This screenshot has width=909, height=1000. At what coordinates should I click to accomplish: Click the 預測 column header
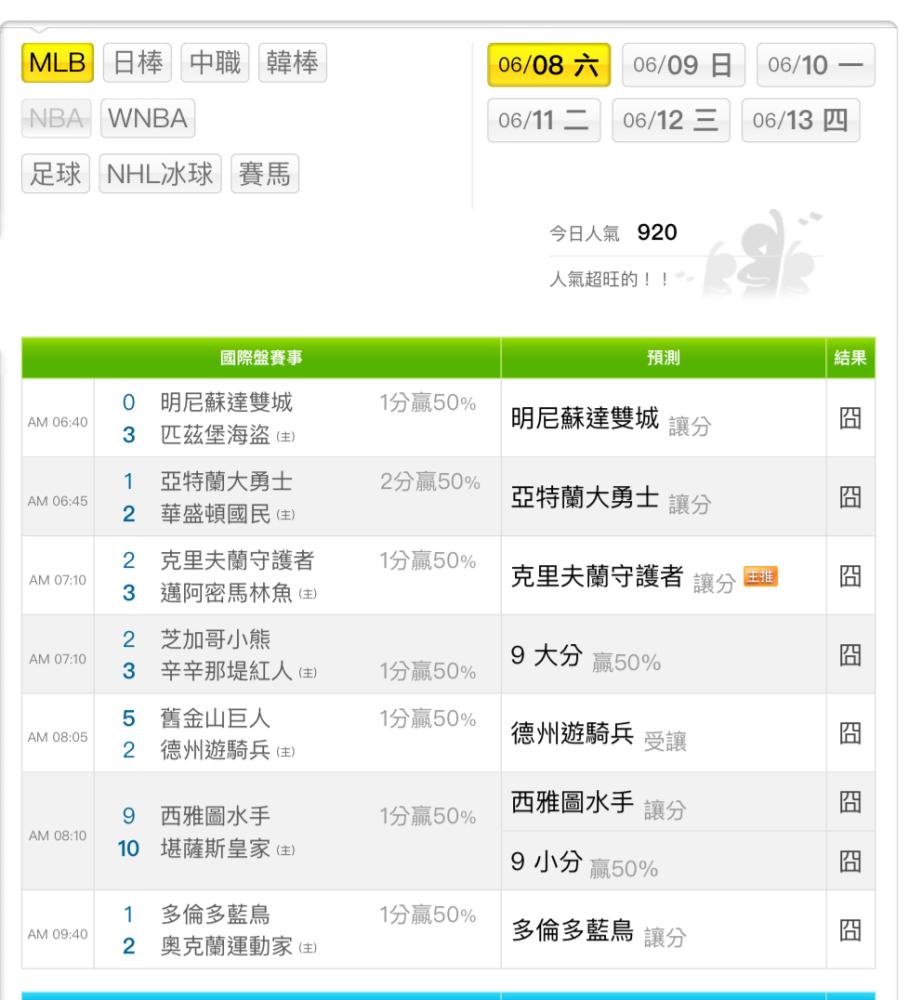pos(663,358)
